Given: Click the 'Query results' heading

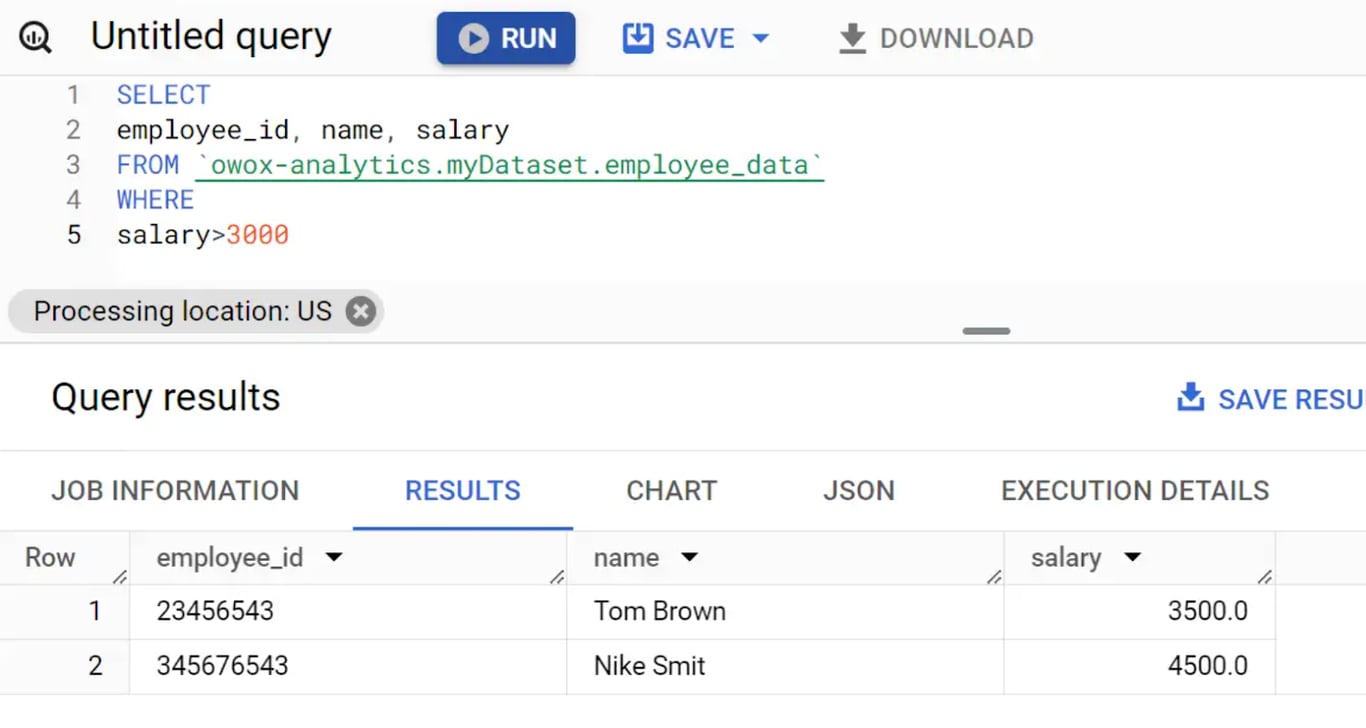Looking at the screenshot, I should tap(166, 397).
